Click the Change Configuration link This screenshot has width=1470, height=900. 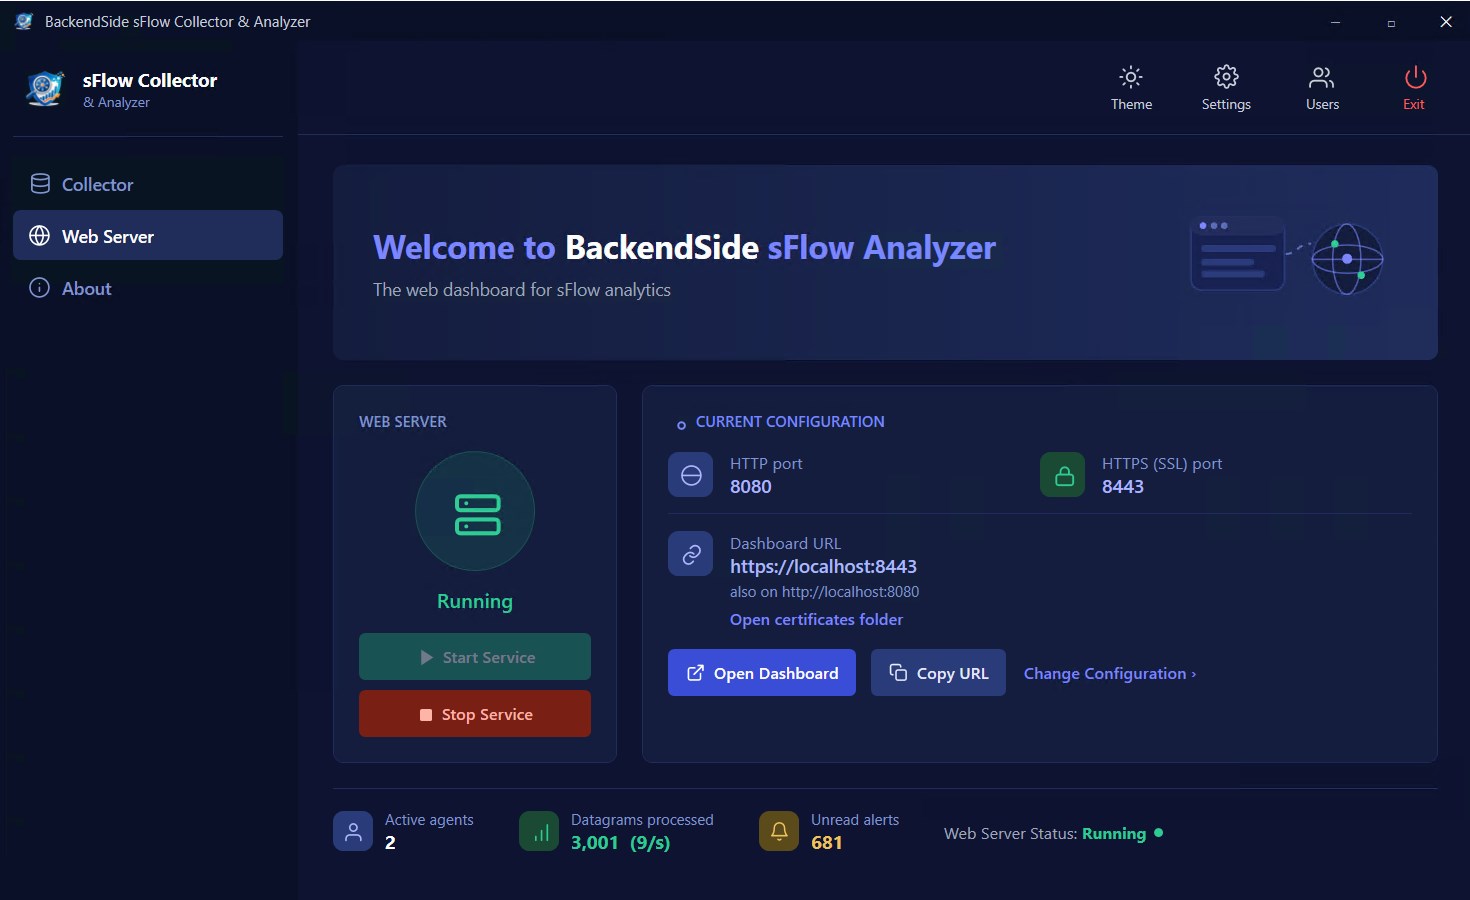pyautogui.click(x=1110, y=674)
